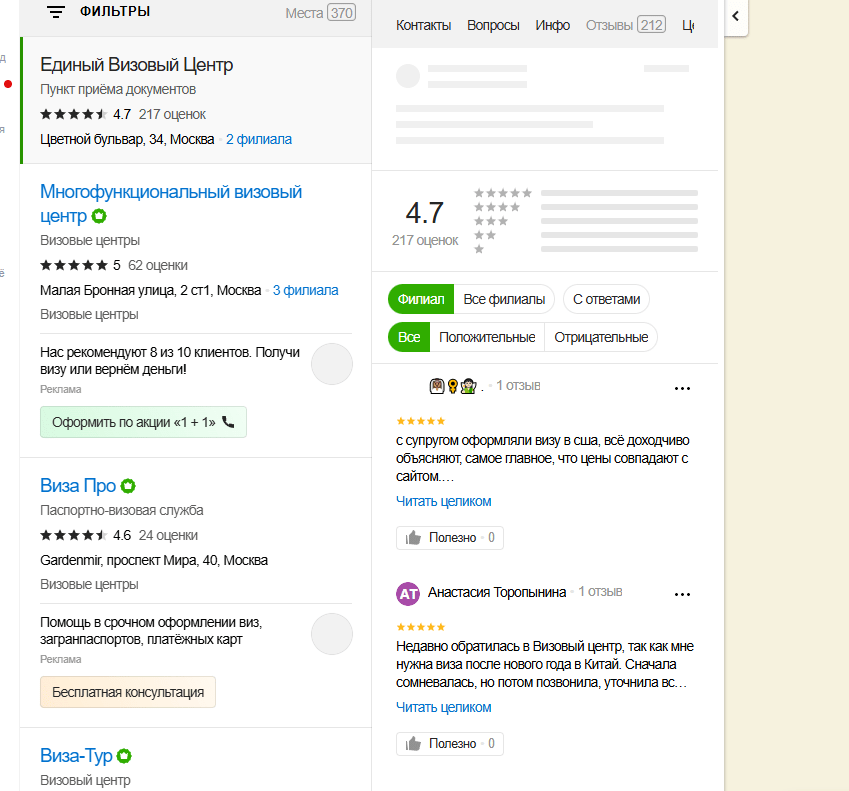Screen dimensions: 849x791
Task: Click thumbs-up Полезно on first review
Action: [x=450, y=538]
